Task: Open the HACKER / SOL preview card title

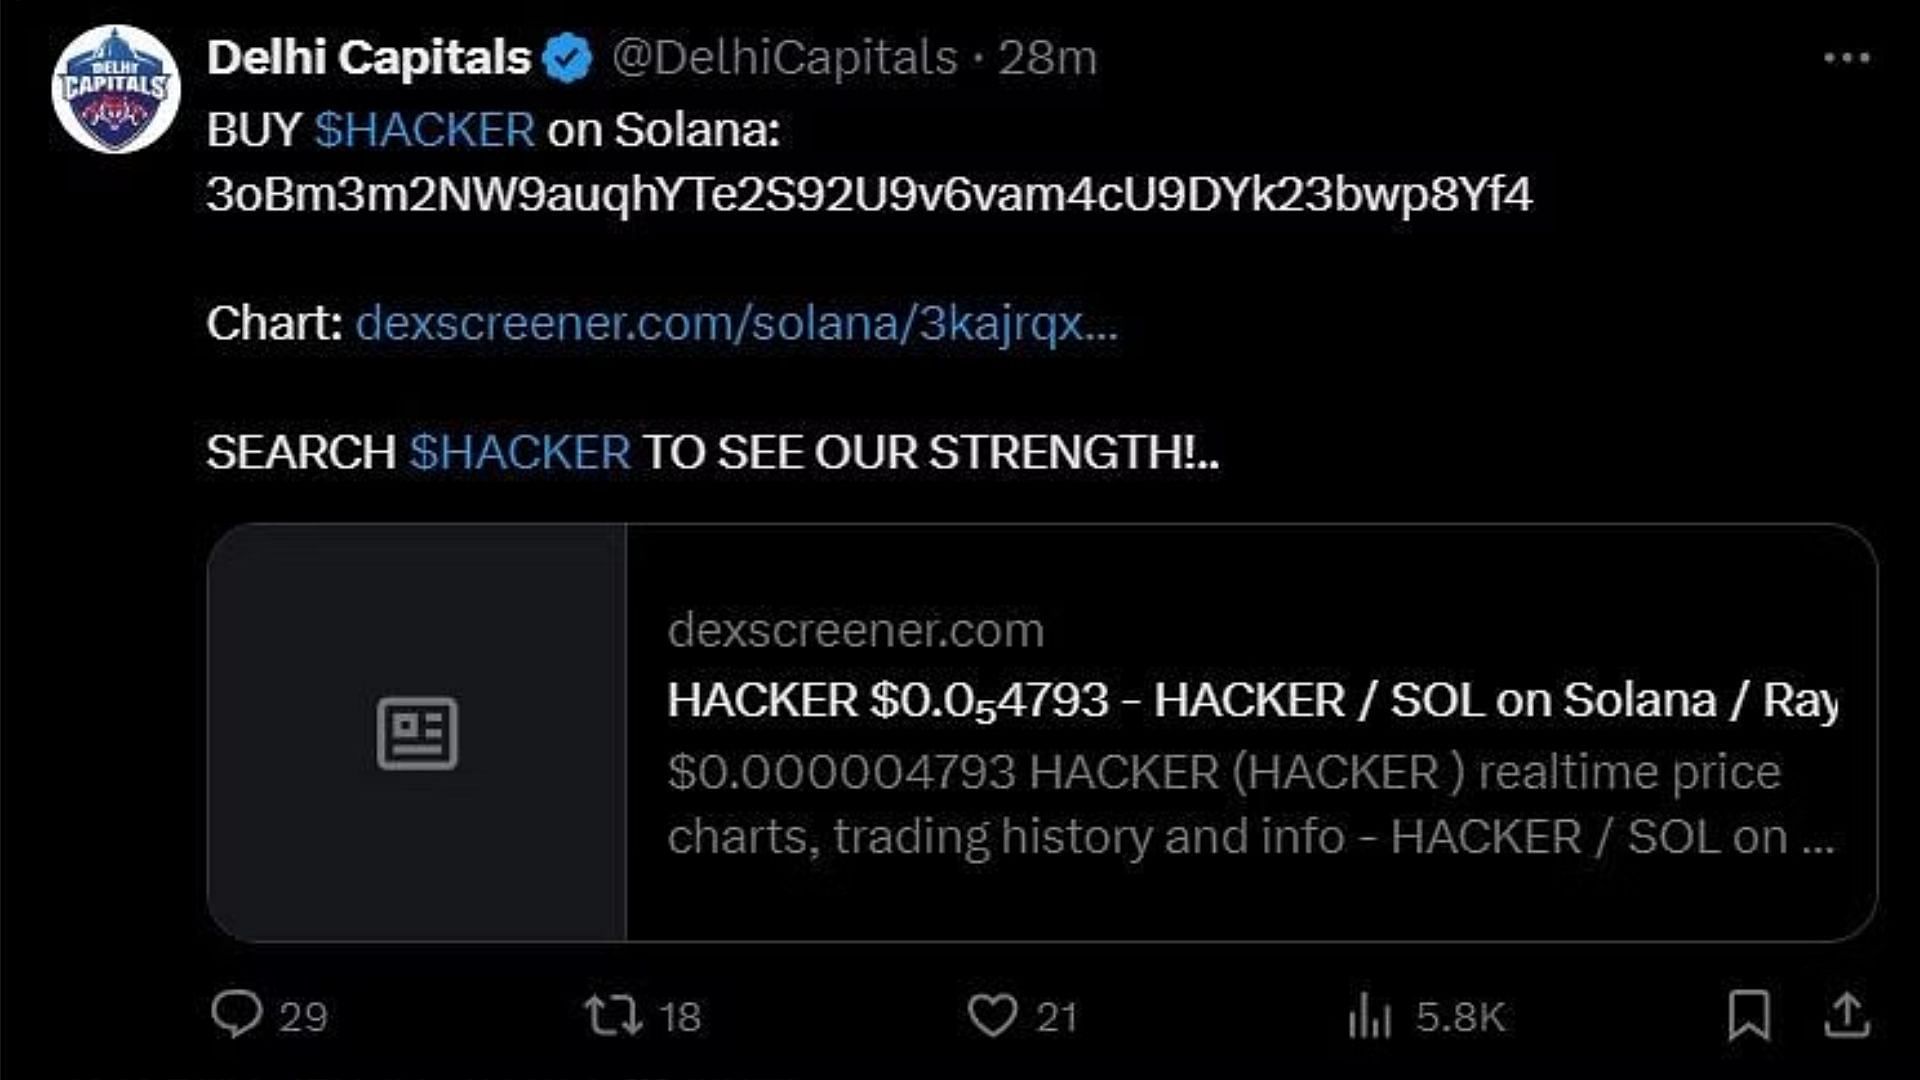Action: [1252, 700]
